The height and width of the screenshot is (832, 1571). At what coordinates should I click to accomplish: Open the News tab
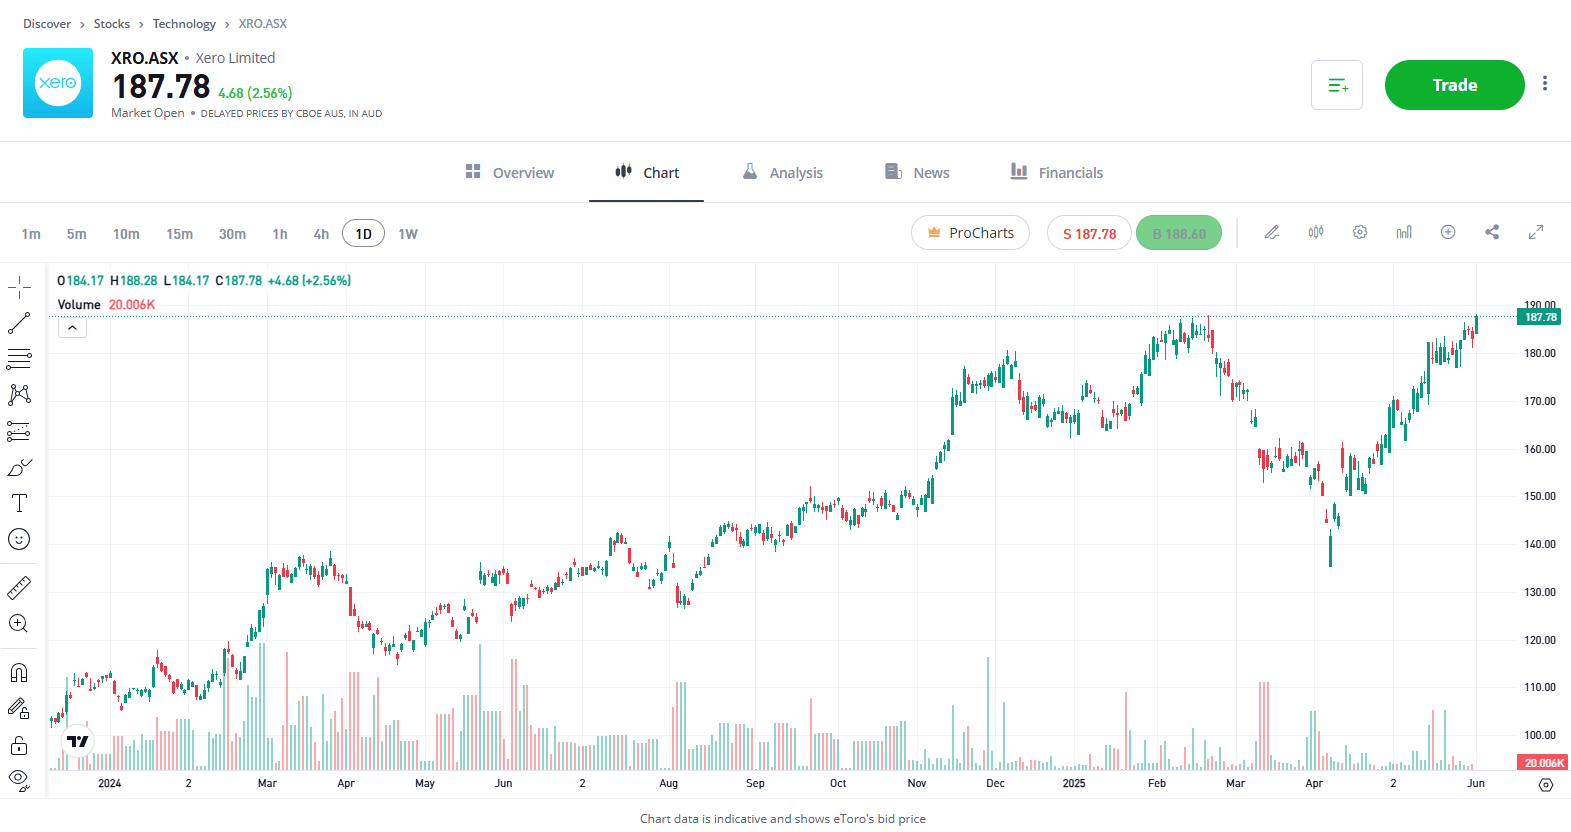(x=917, y=173)
